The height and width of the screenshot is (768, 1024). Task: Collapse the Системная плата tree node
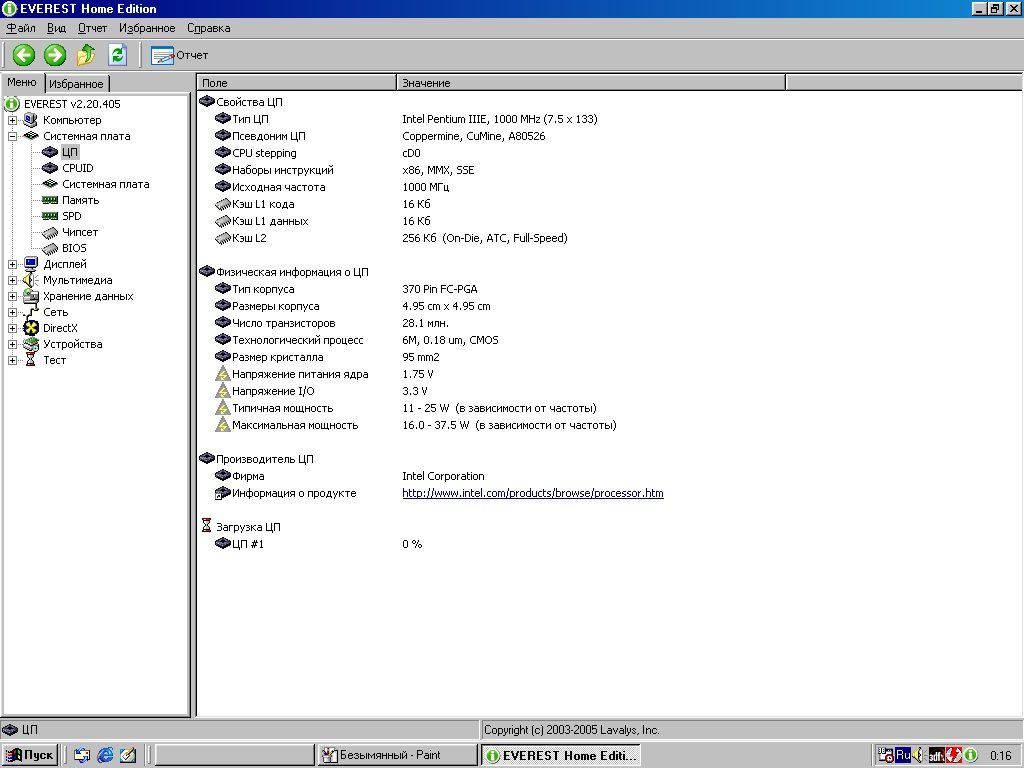pos(12,136)
